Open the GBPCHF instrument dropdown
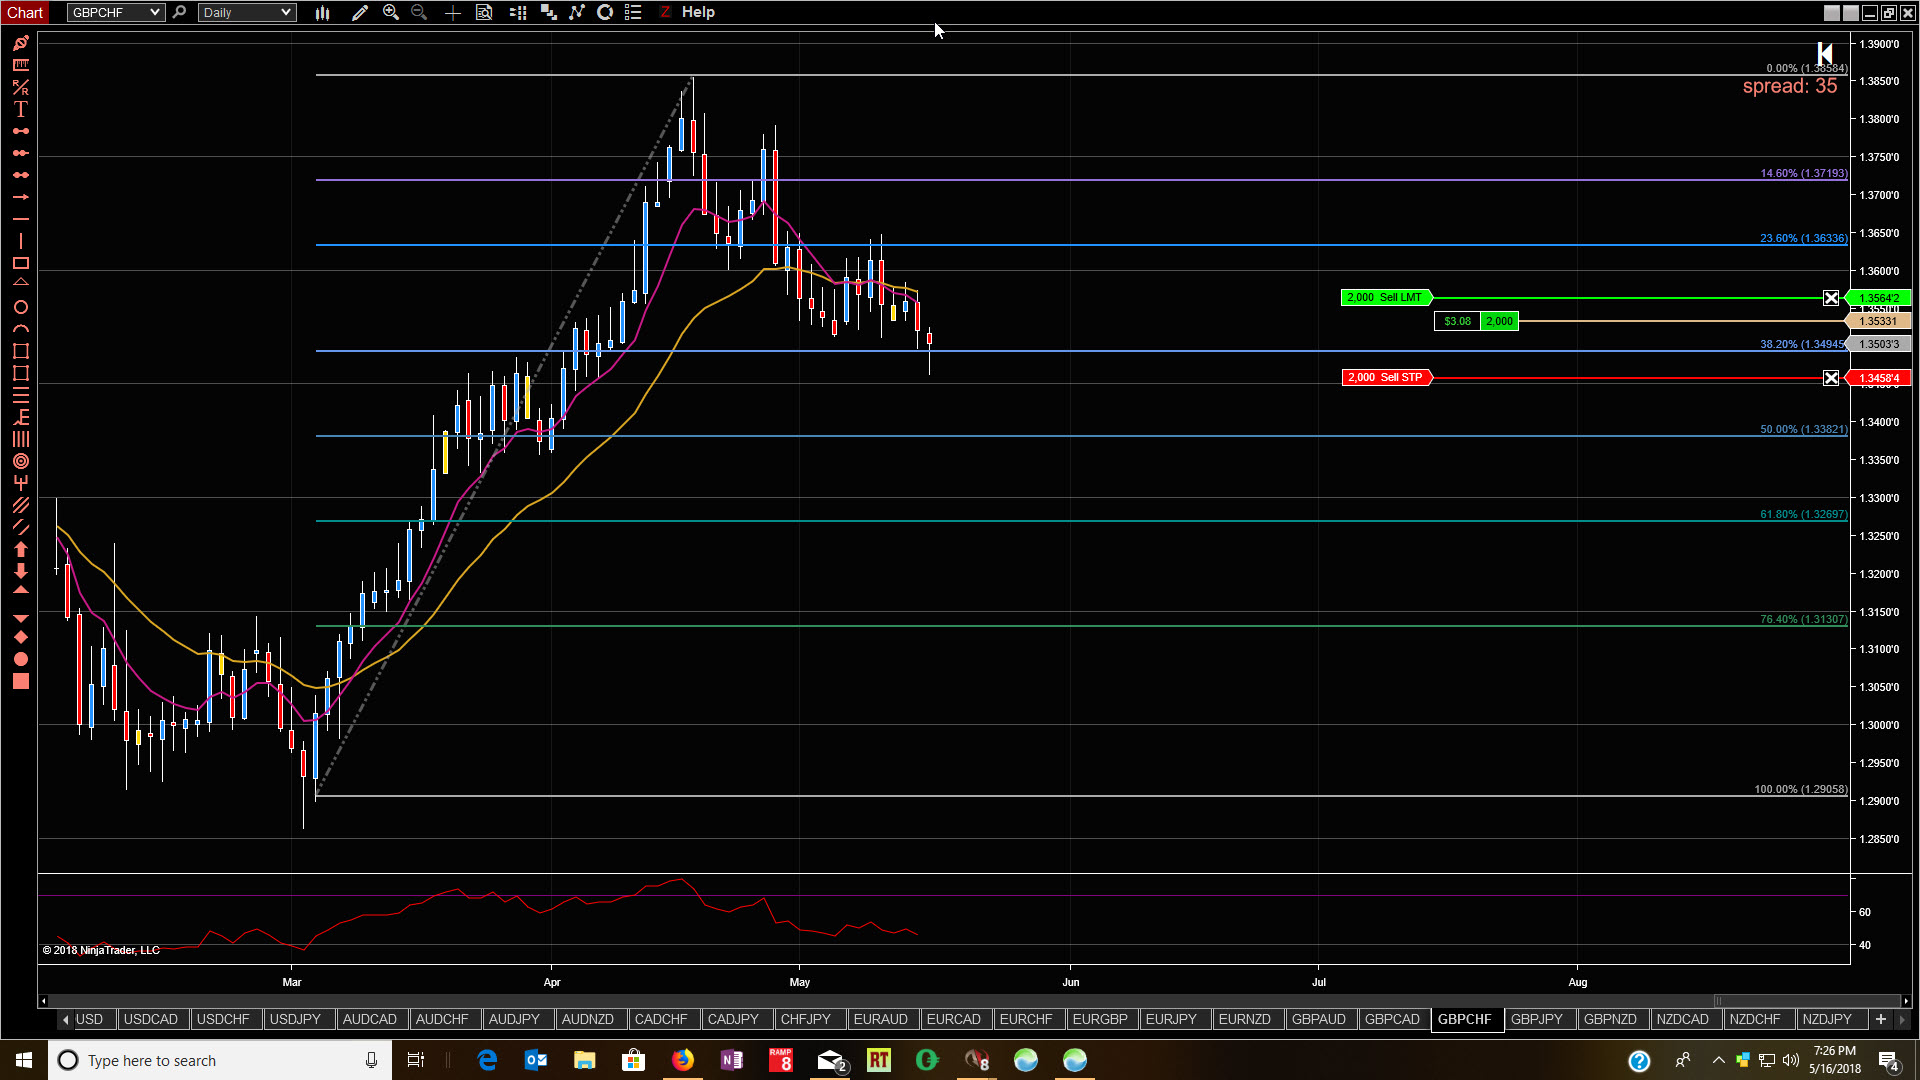 pos(155,13)
